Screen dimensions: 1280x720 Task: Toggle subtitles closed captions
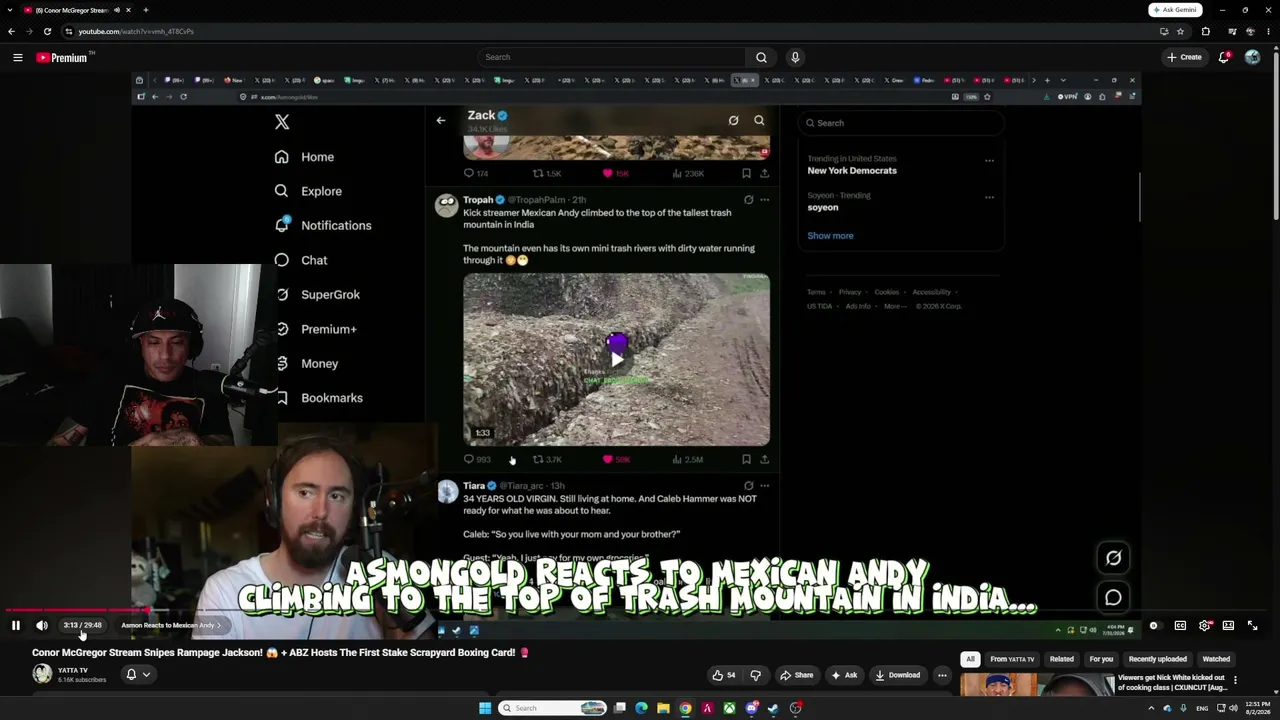click(1180, 625)
